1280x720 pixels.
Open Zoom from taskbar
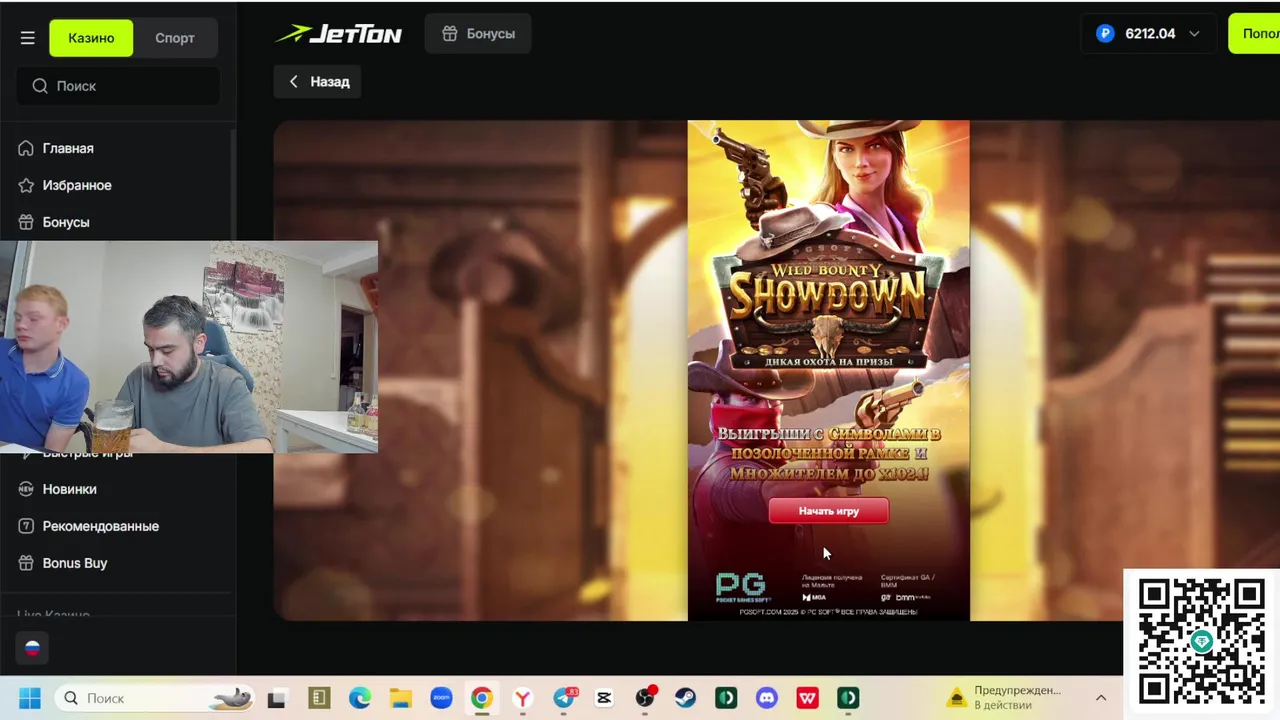[441, 698]
